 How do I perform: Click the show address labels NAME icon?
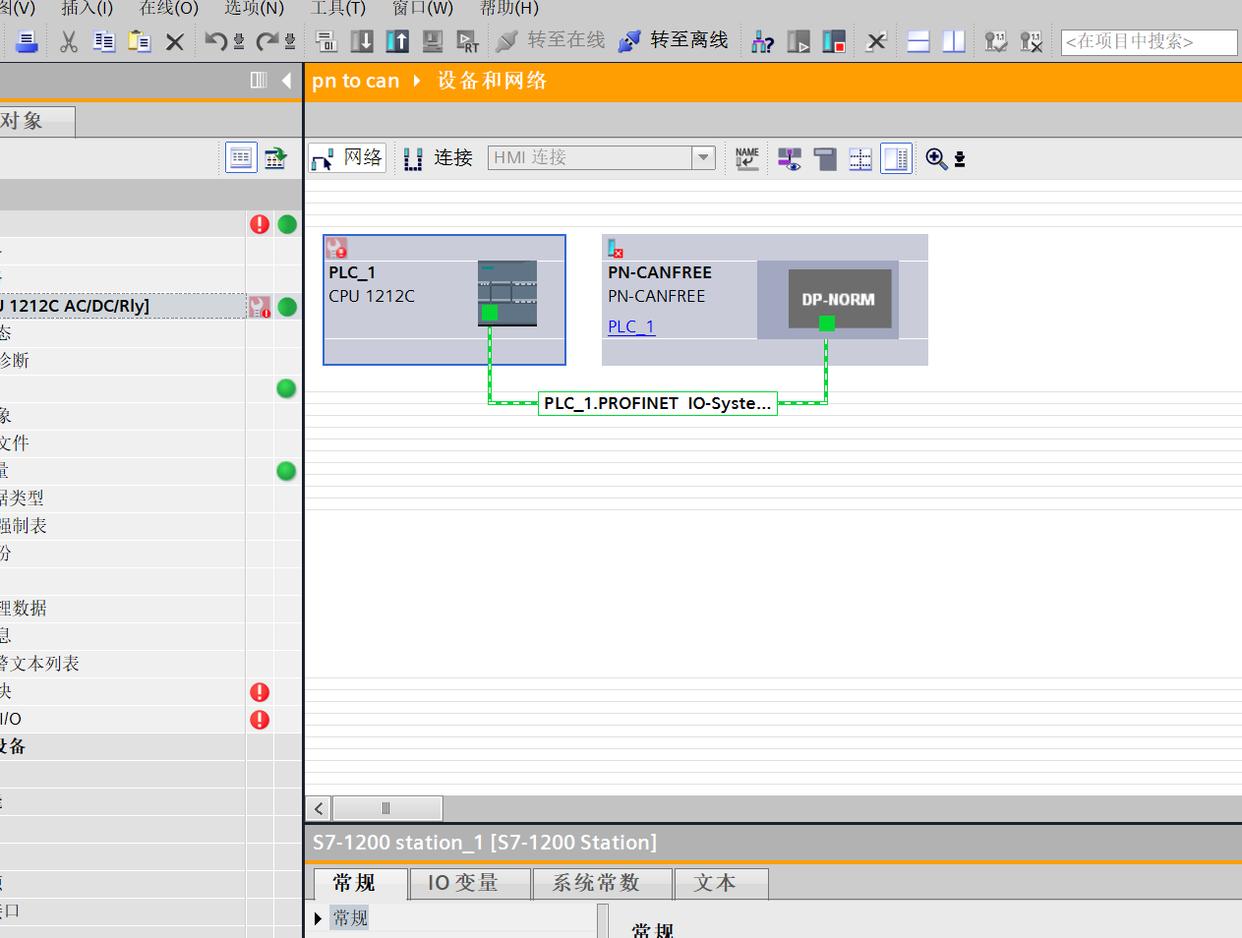747,158
